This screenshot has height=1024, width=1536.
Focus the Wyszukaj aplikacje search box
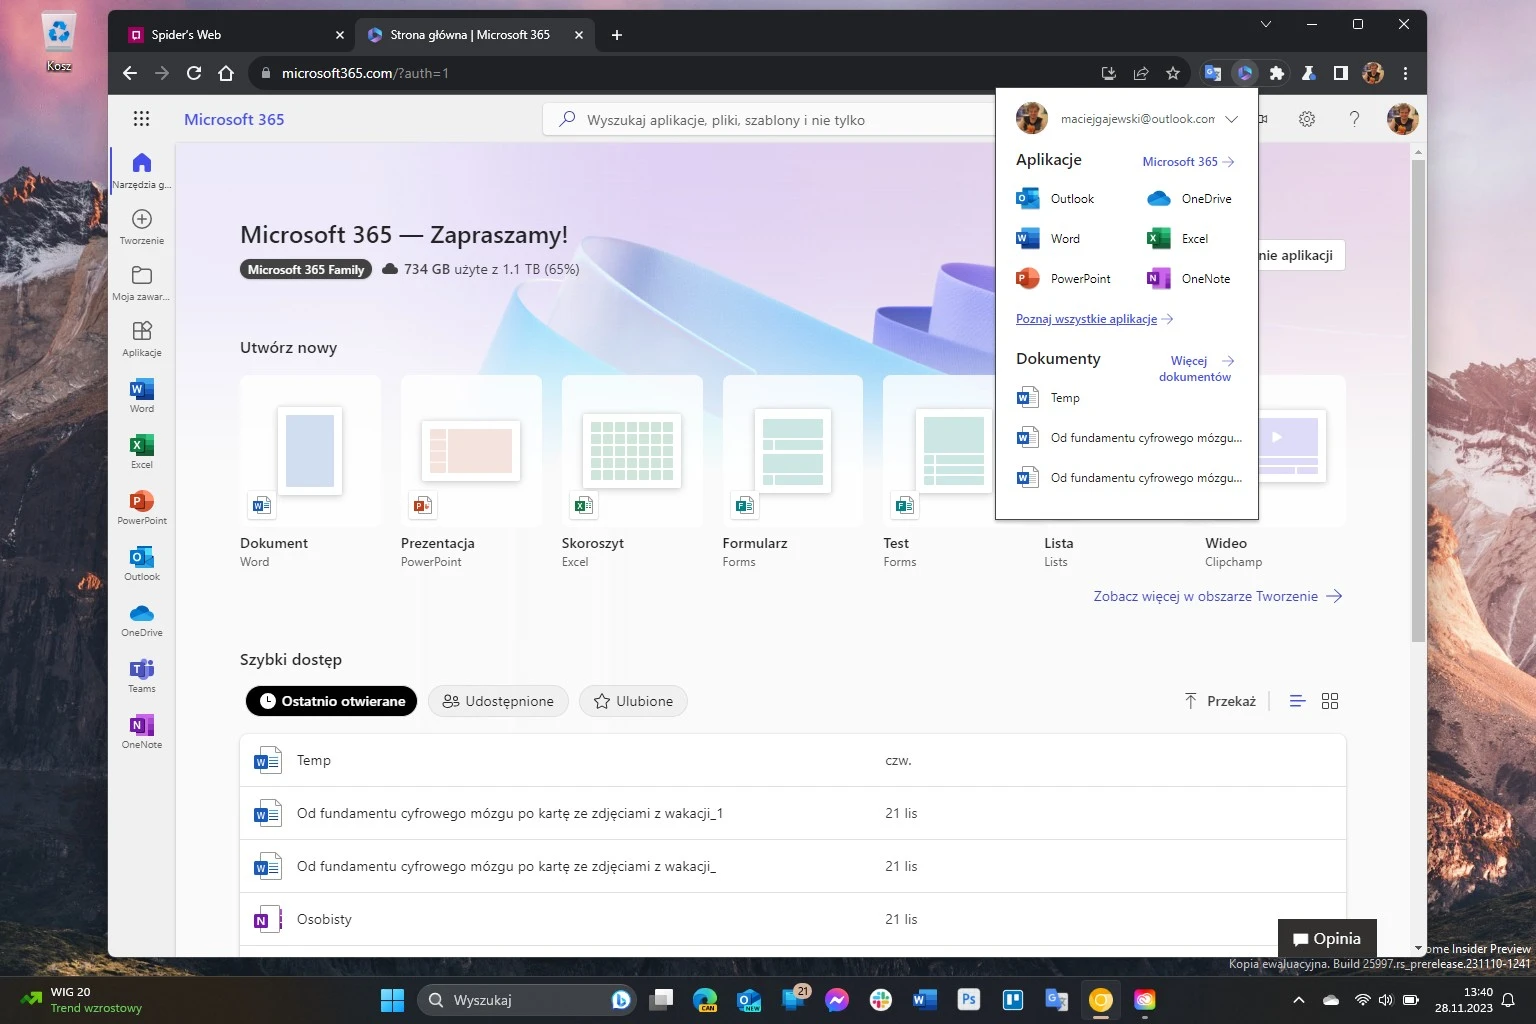pyautogui.click(x=770, y=120)
